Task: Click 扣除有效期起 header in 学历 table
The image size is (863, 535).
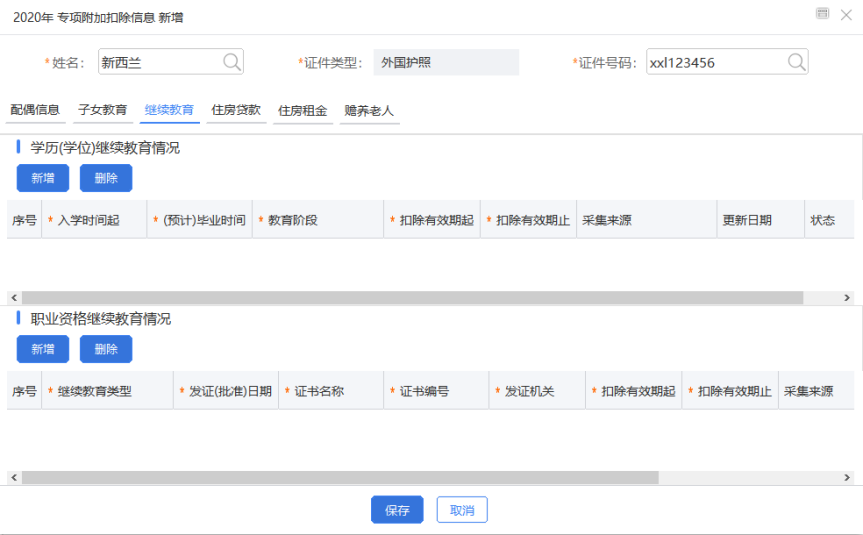Action: coord(432,220)
